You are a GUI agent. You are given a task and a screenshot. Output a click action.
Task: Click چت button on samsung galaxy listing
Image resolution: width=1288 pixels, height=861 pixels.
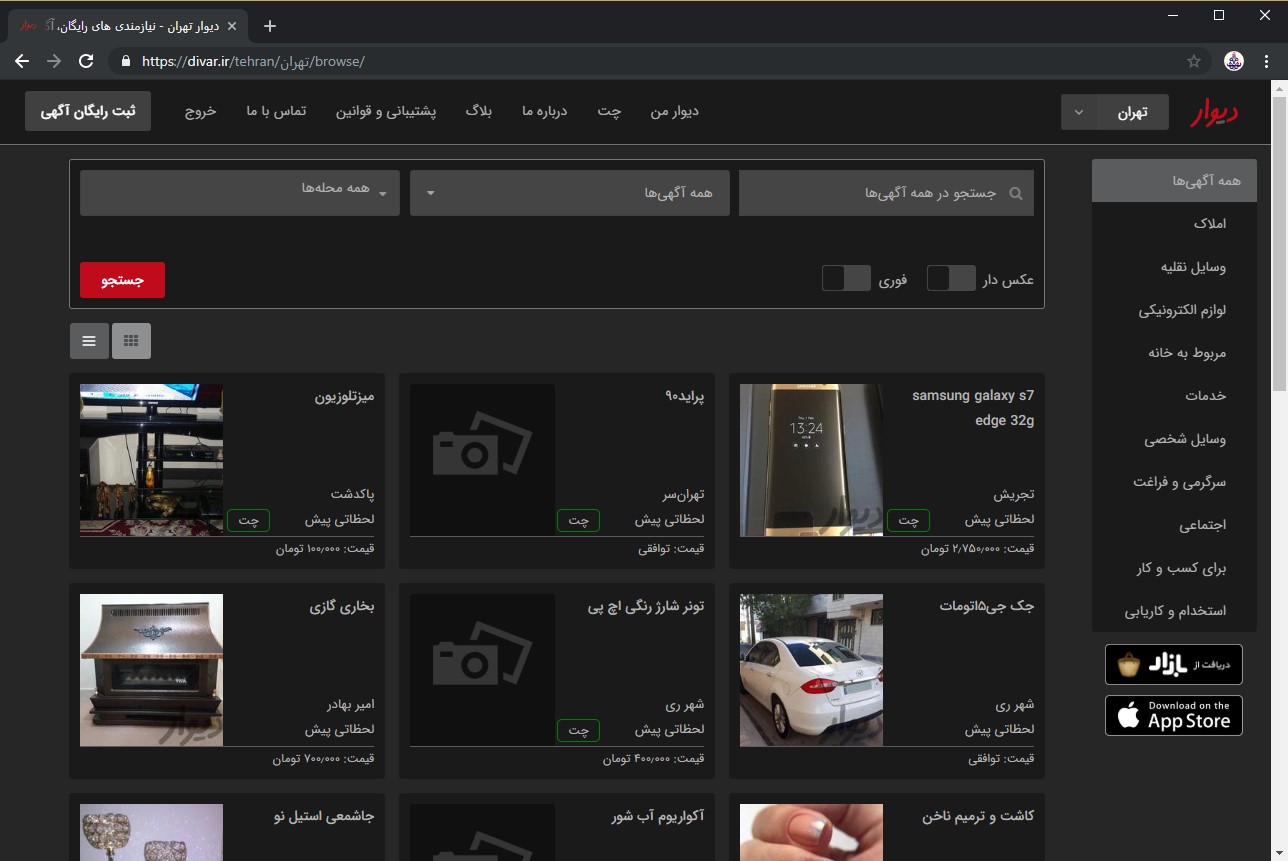point(908,520)
